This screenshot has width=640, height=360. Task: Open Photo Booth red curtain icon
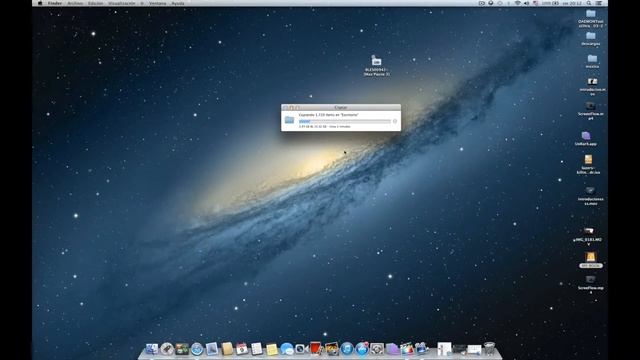[316, 348]
